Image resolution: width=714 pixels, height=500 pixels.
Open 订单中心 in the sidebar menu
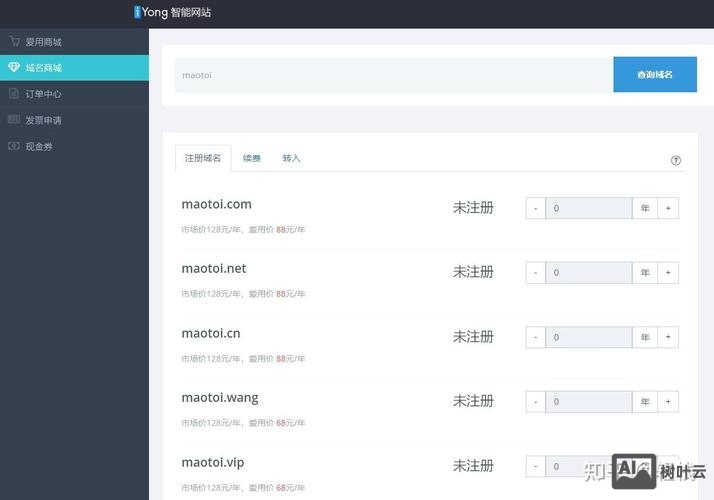point(44,94)
